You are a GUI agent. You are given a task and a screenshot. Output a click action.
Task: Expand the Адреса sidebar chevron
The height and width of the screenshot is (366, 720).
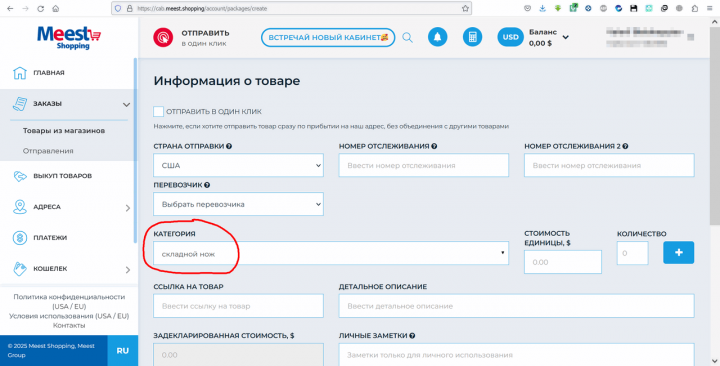(128, 208)
